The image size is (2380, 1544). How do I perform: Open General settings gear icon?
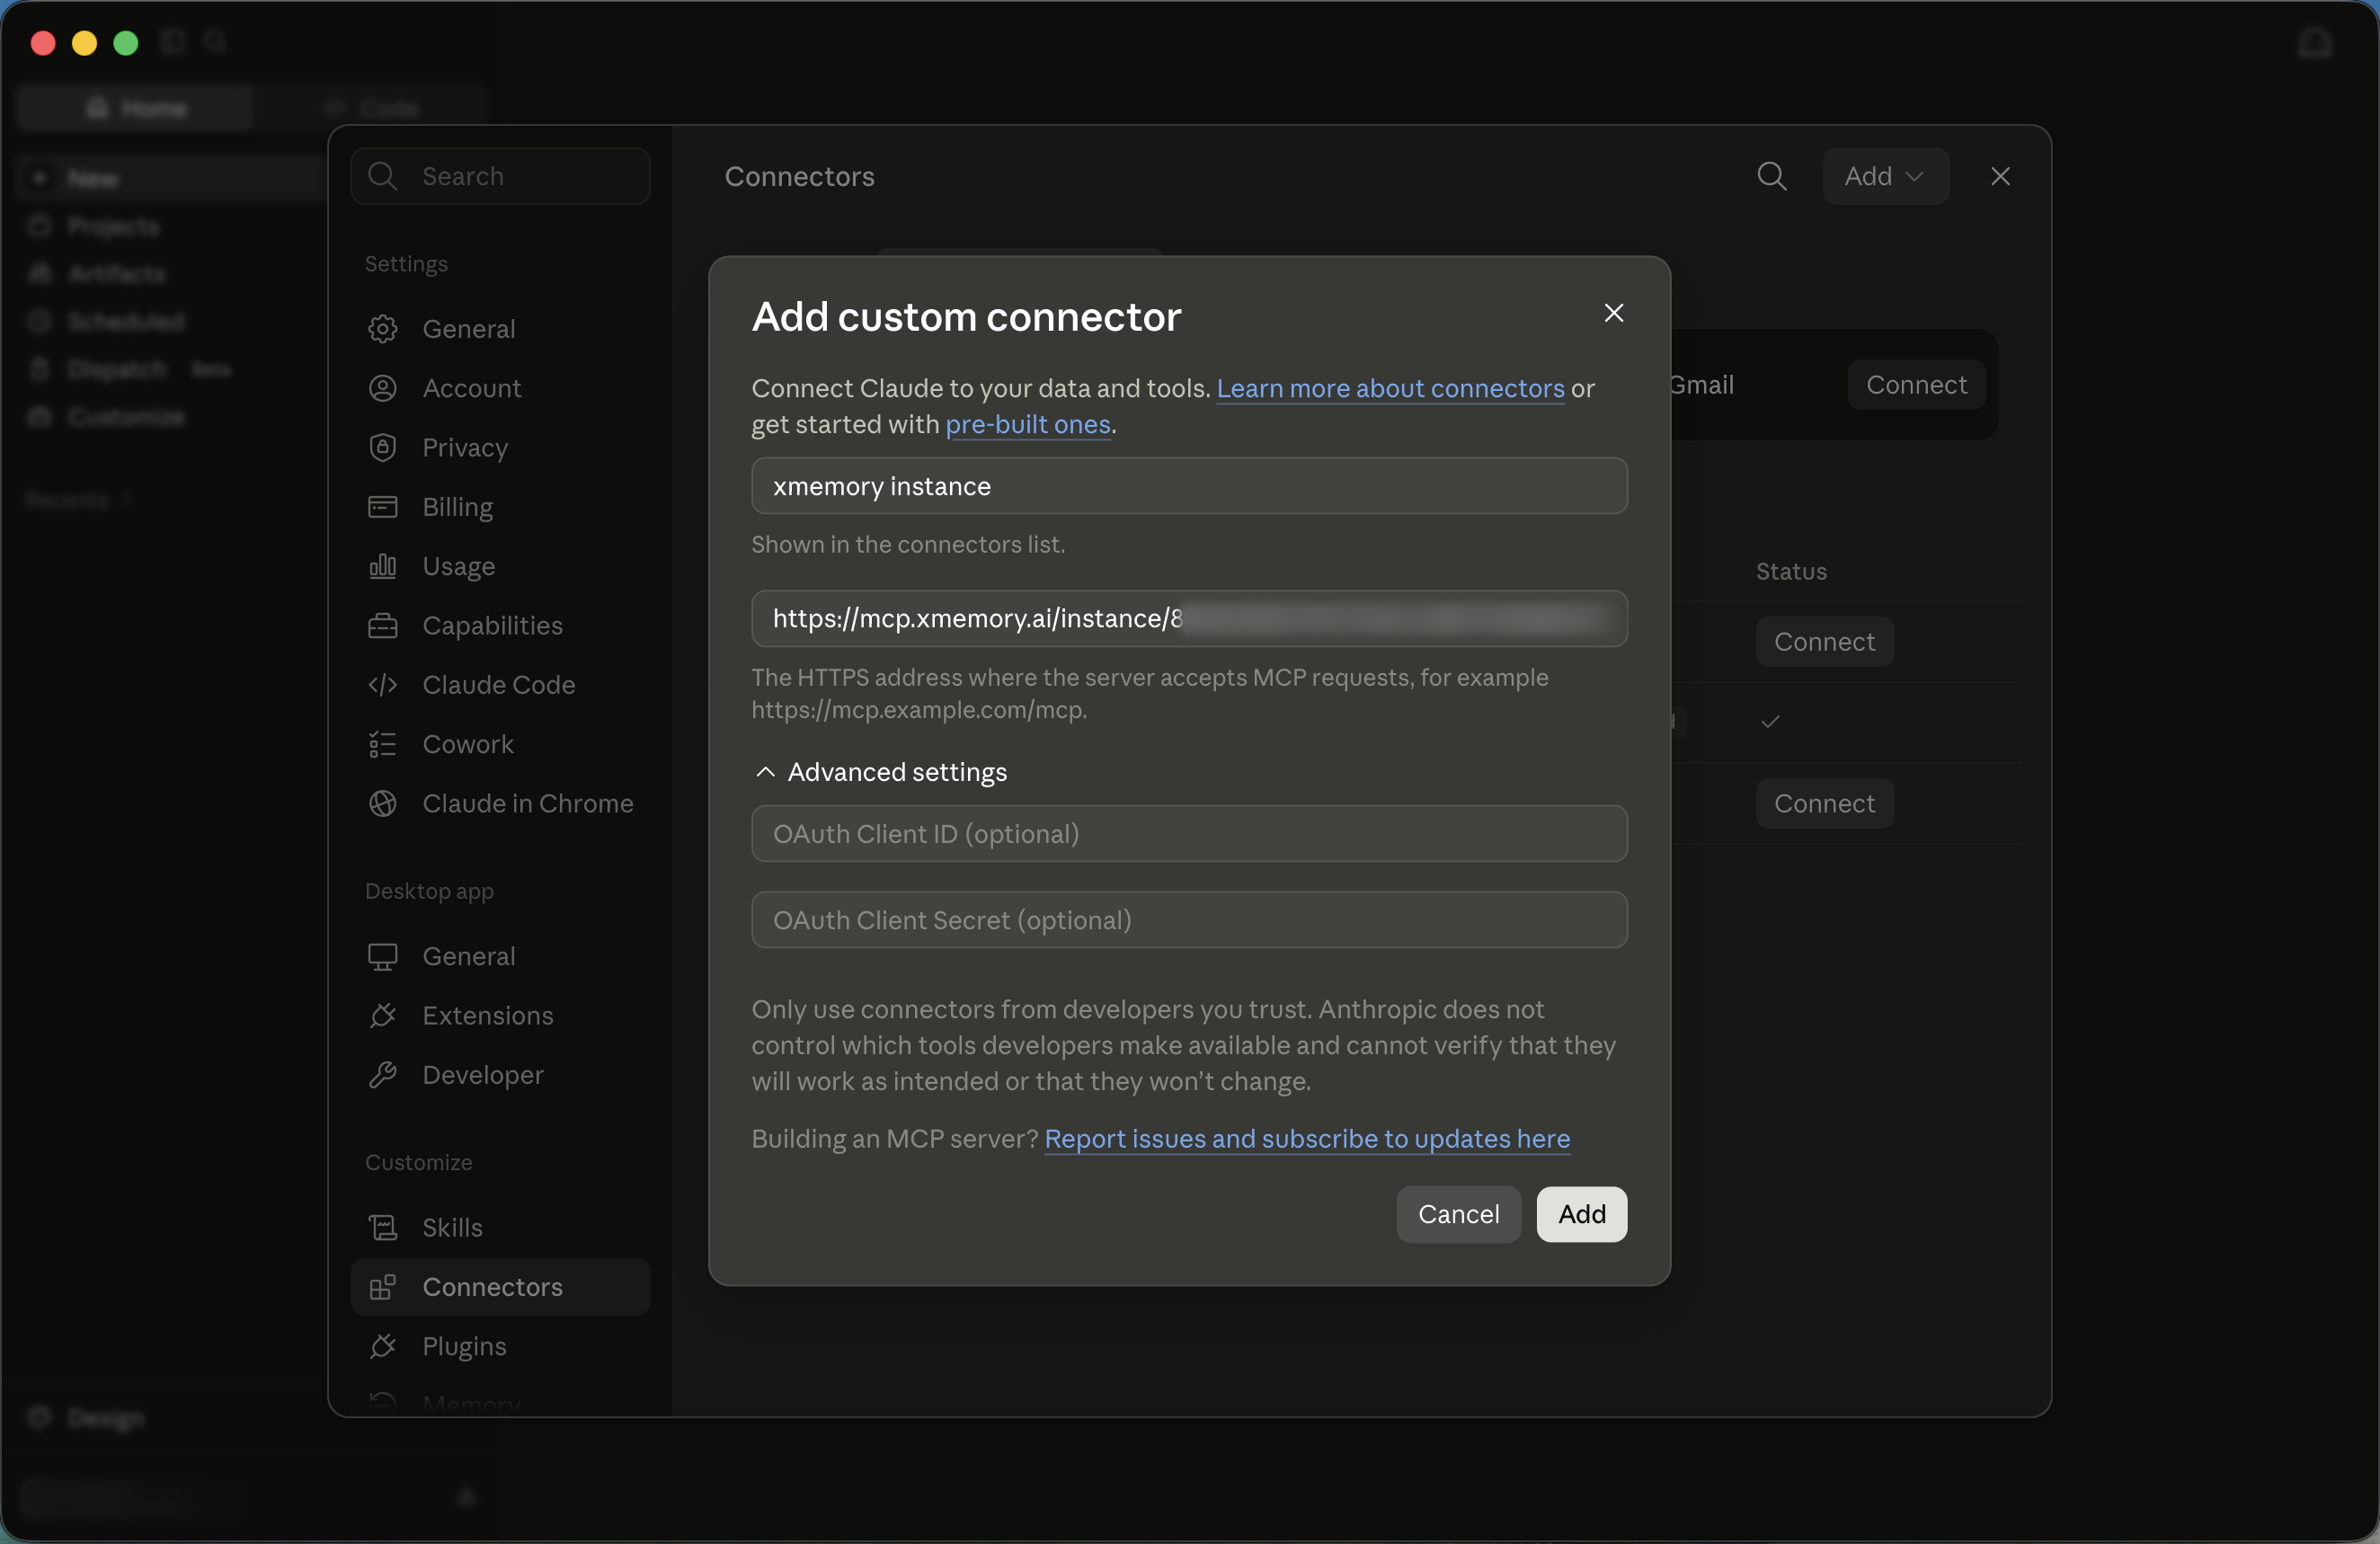382,329
